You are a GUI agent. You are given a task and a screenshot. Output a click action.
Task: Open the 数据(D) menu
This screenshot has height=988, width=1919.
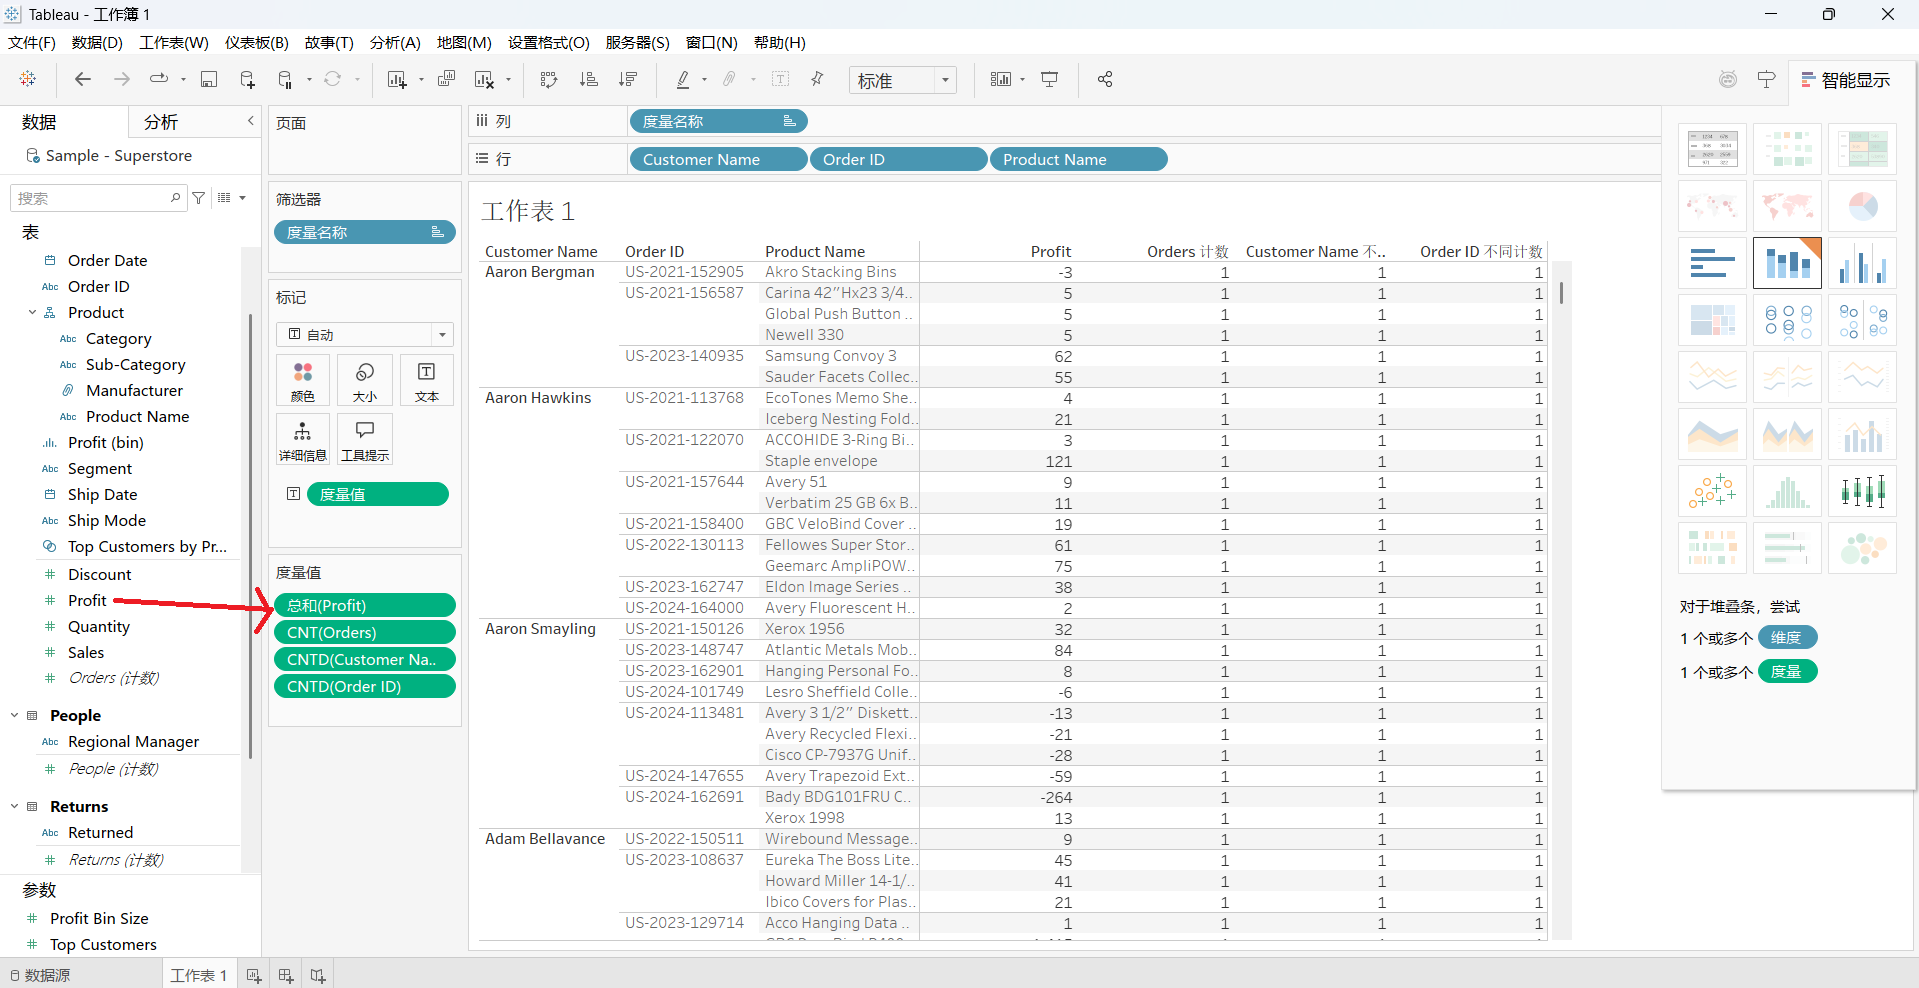97,42
